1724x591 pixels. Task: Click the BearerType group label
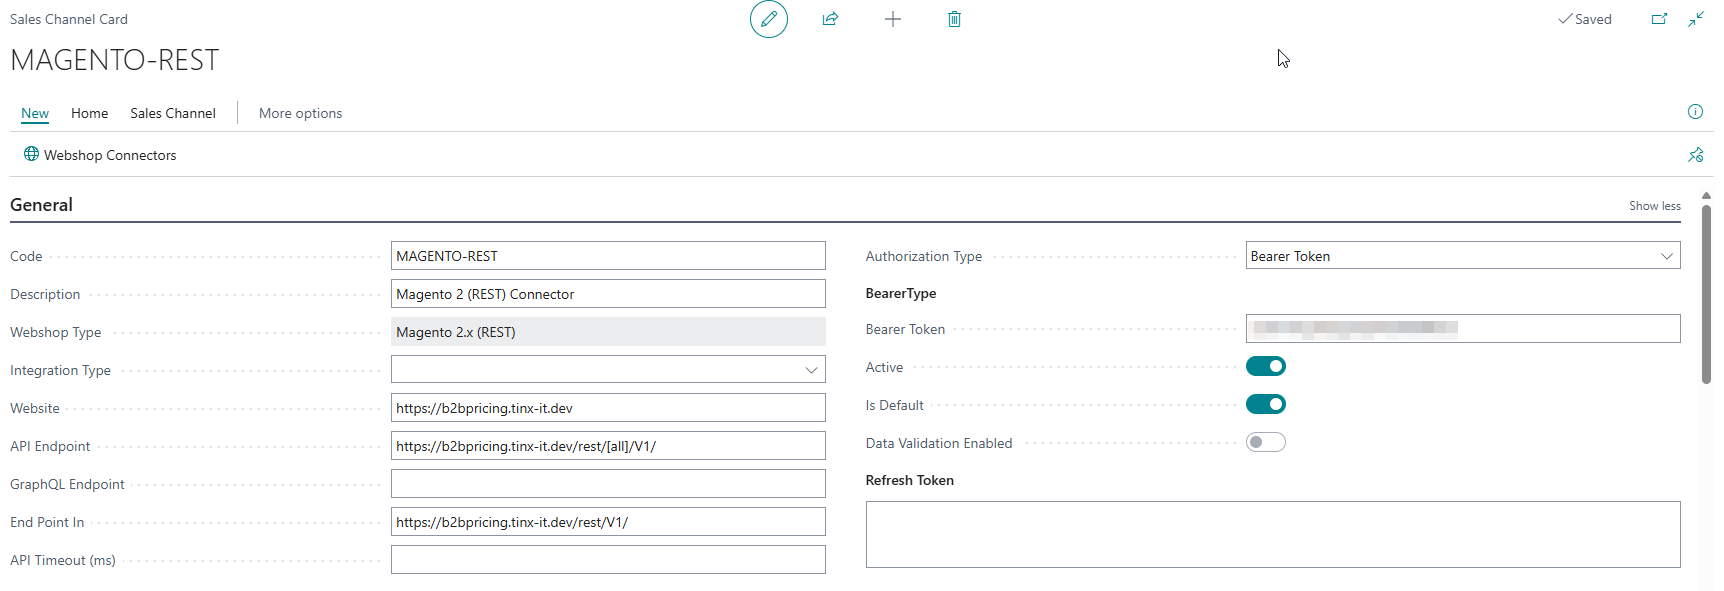(x=901, y=293)
